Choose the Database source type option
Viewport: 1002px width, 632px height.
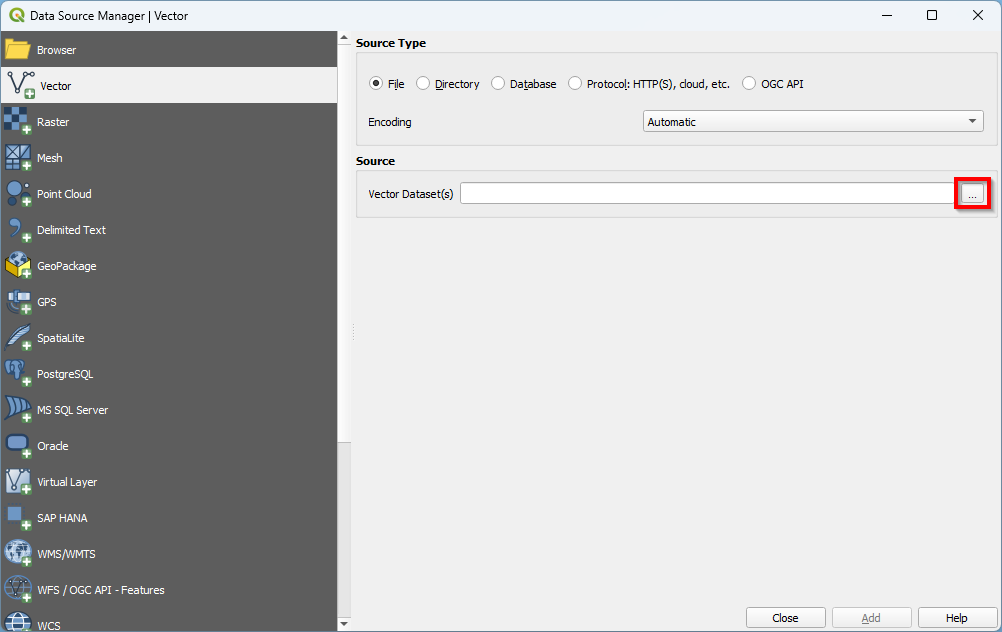pyautogui.click(x=498, y=84)
